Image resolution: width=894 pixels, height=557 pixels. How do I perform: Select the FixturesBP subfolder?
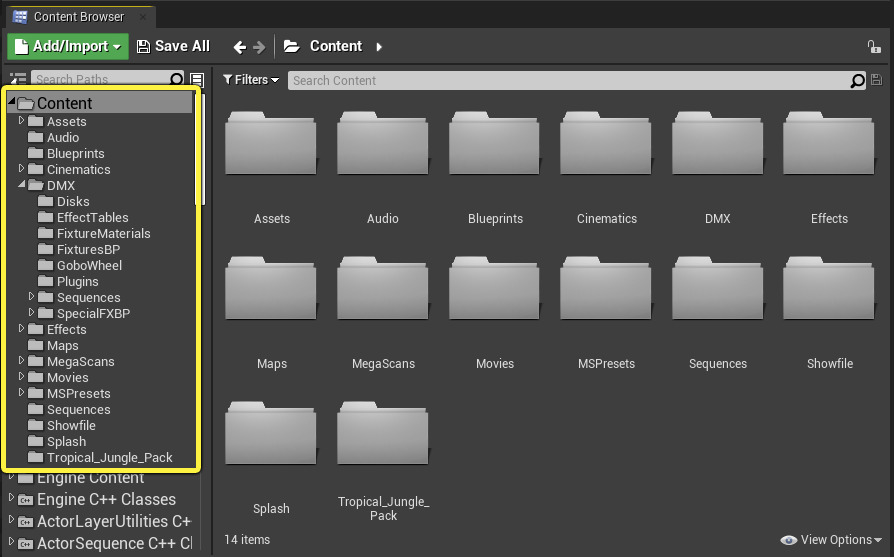click(88, 249)
